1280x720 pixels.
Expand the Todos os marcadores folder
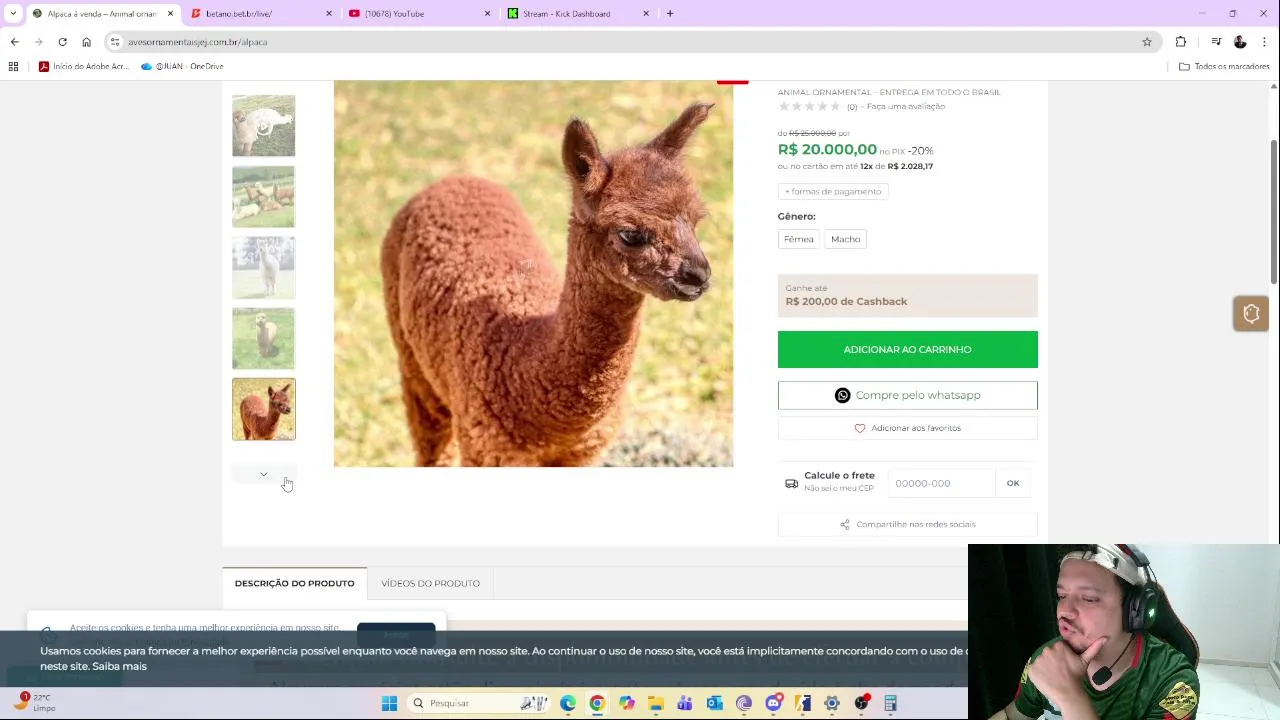(1224, 66)
